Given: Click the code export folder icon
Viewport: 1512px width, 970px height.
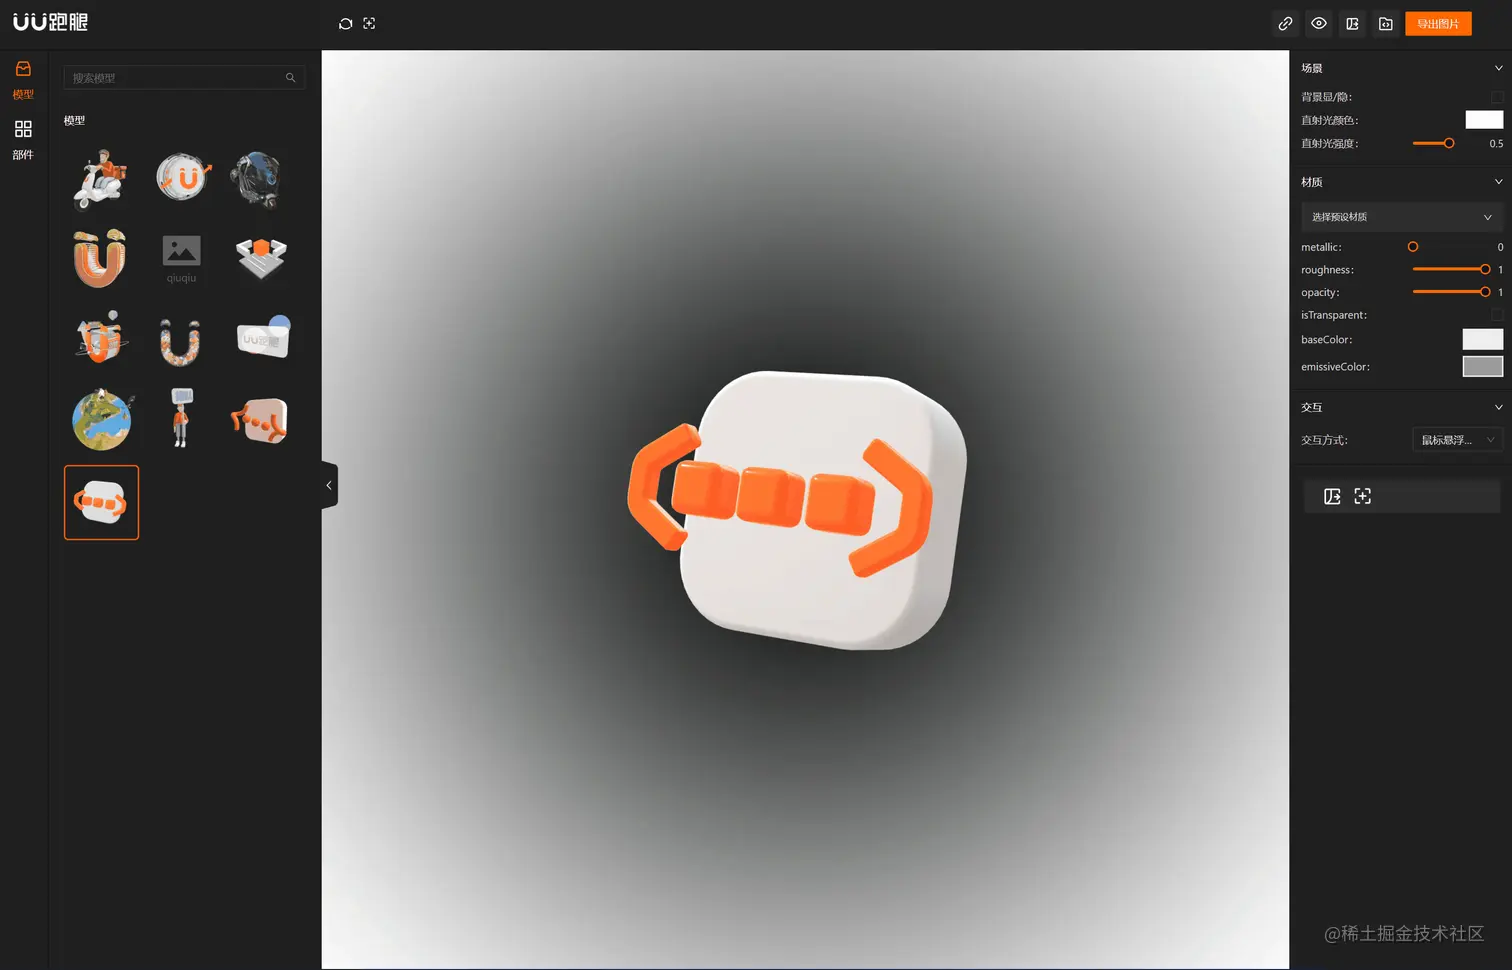Looking at the screenshot, I should pyautogui.click(x=1385, y=23).
